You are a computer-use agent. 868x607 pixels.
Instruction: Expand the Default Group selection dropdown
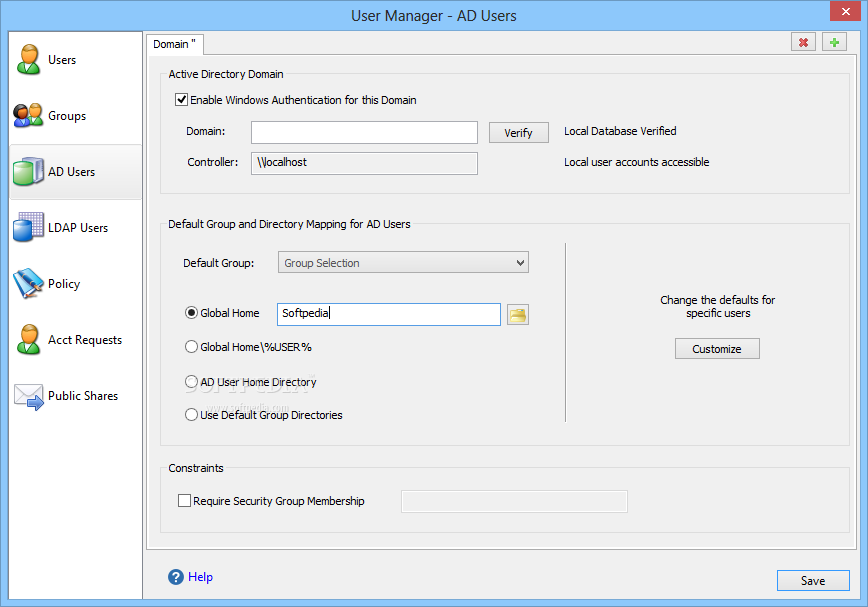(x=403, y=262)
